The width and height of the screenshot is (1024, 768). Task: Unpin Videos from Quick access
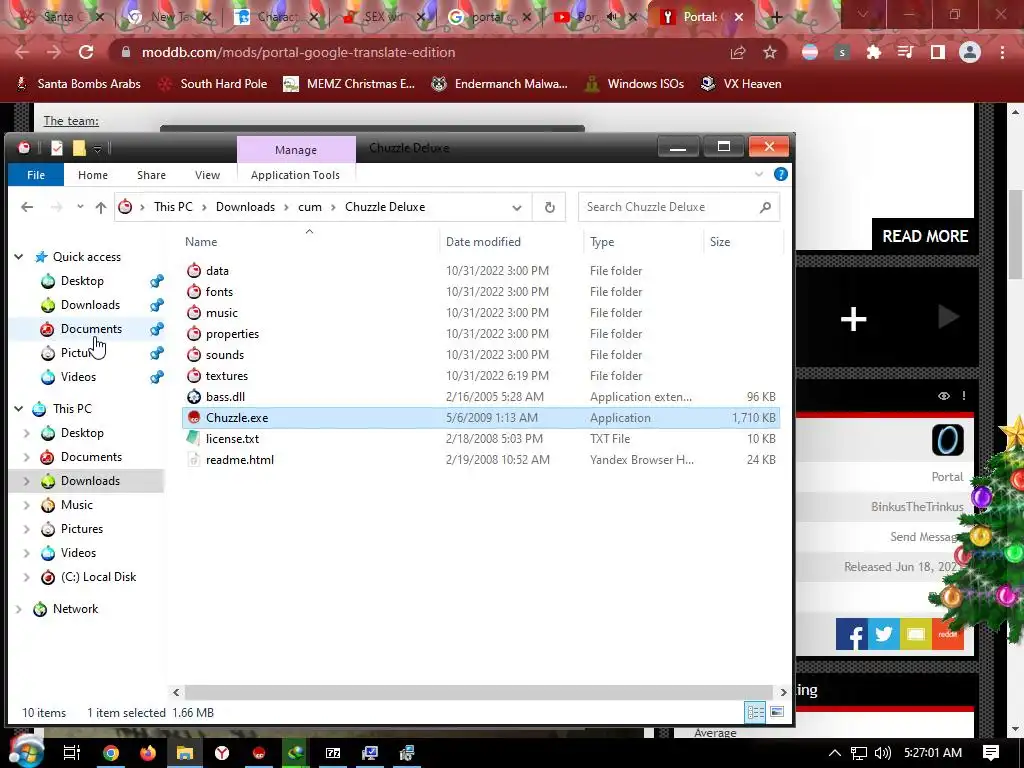click(157, 377)
